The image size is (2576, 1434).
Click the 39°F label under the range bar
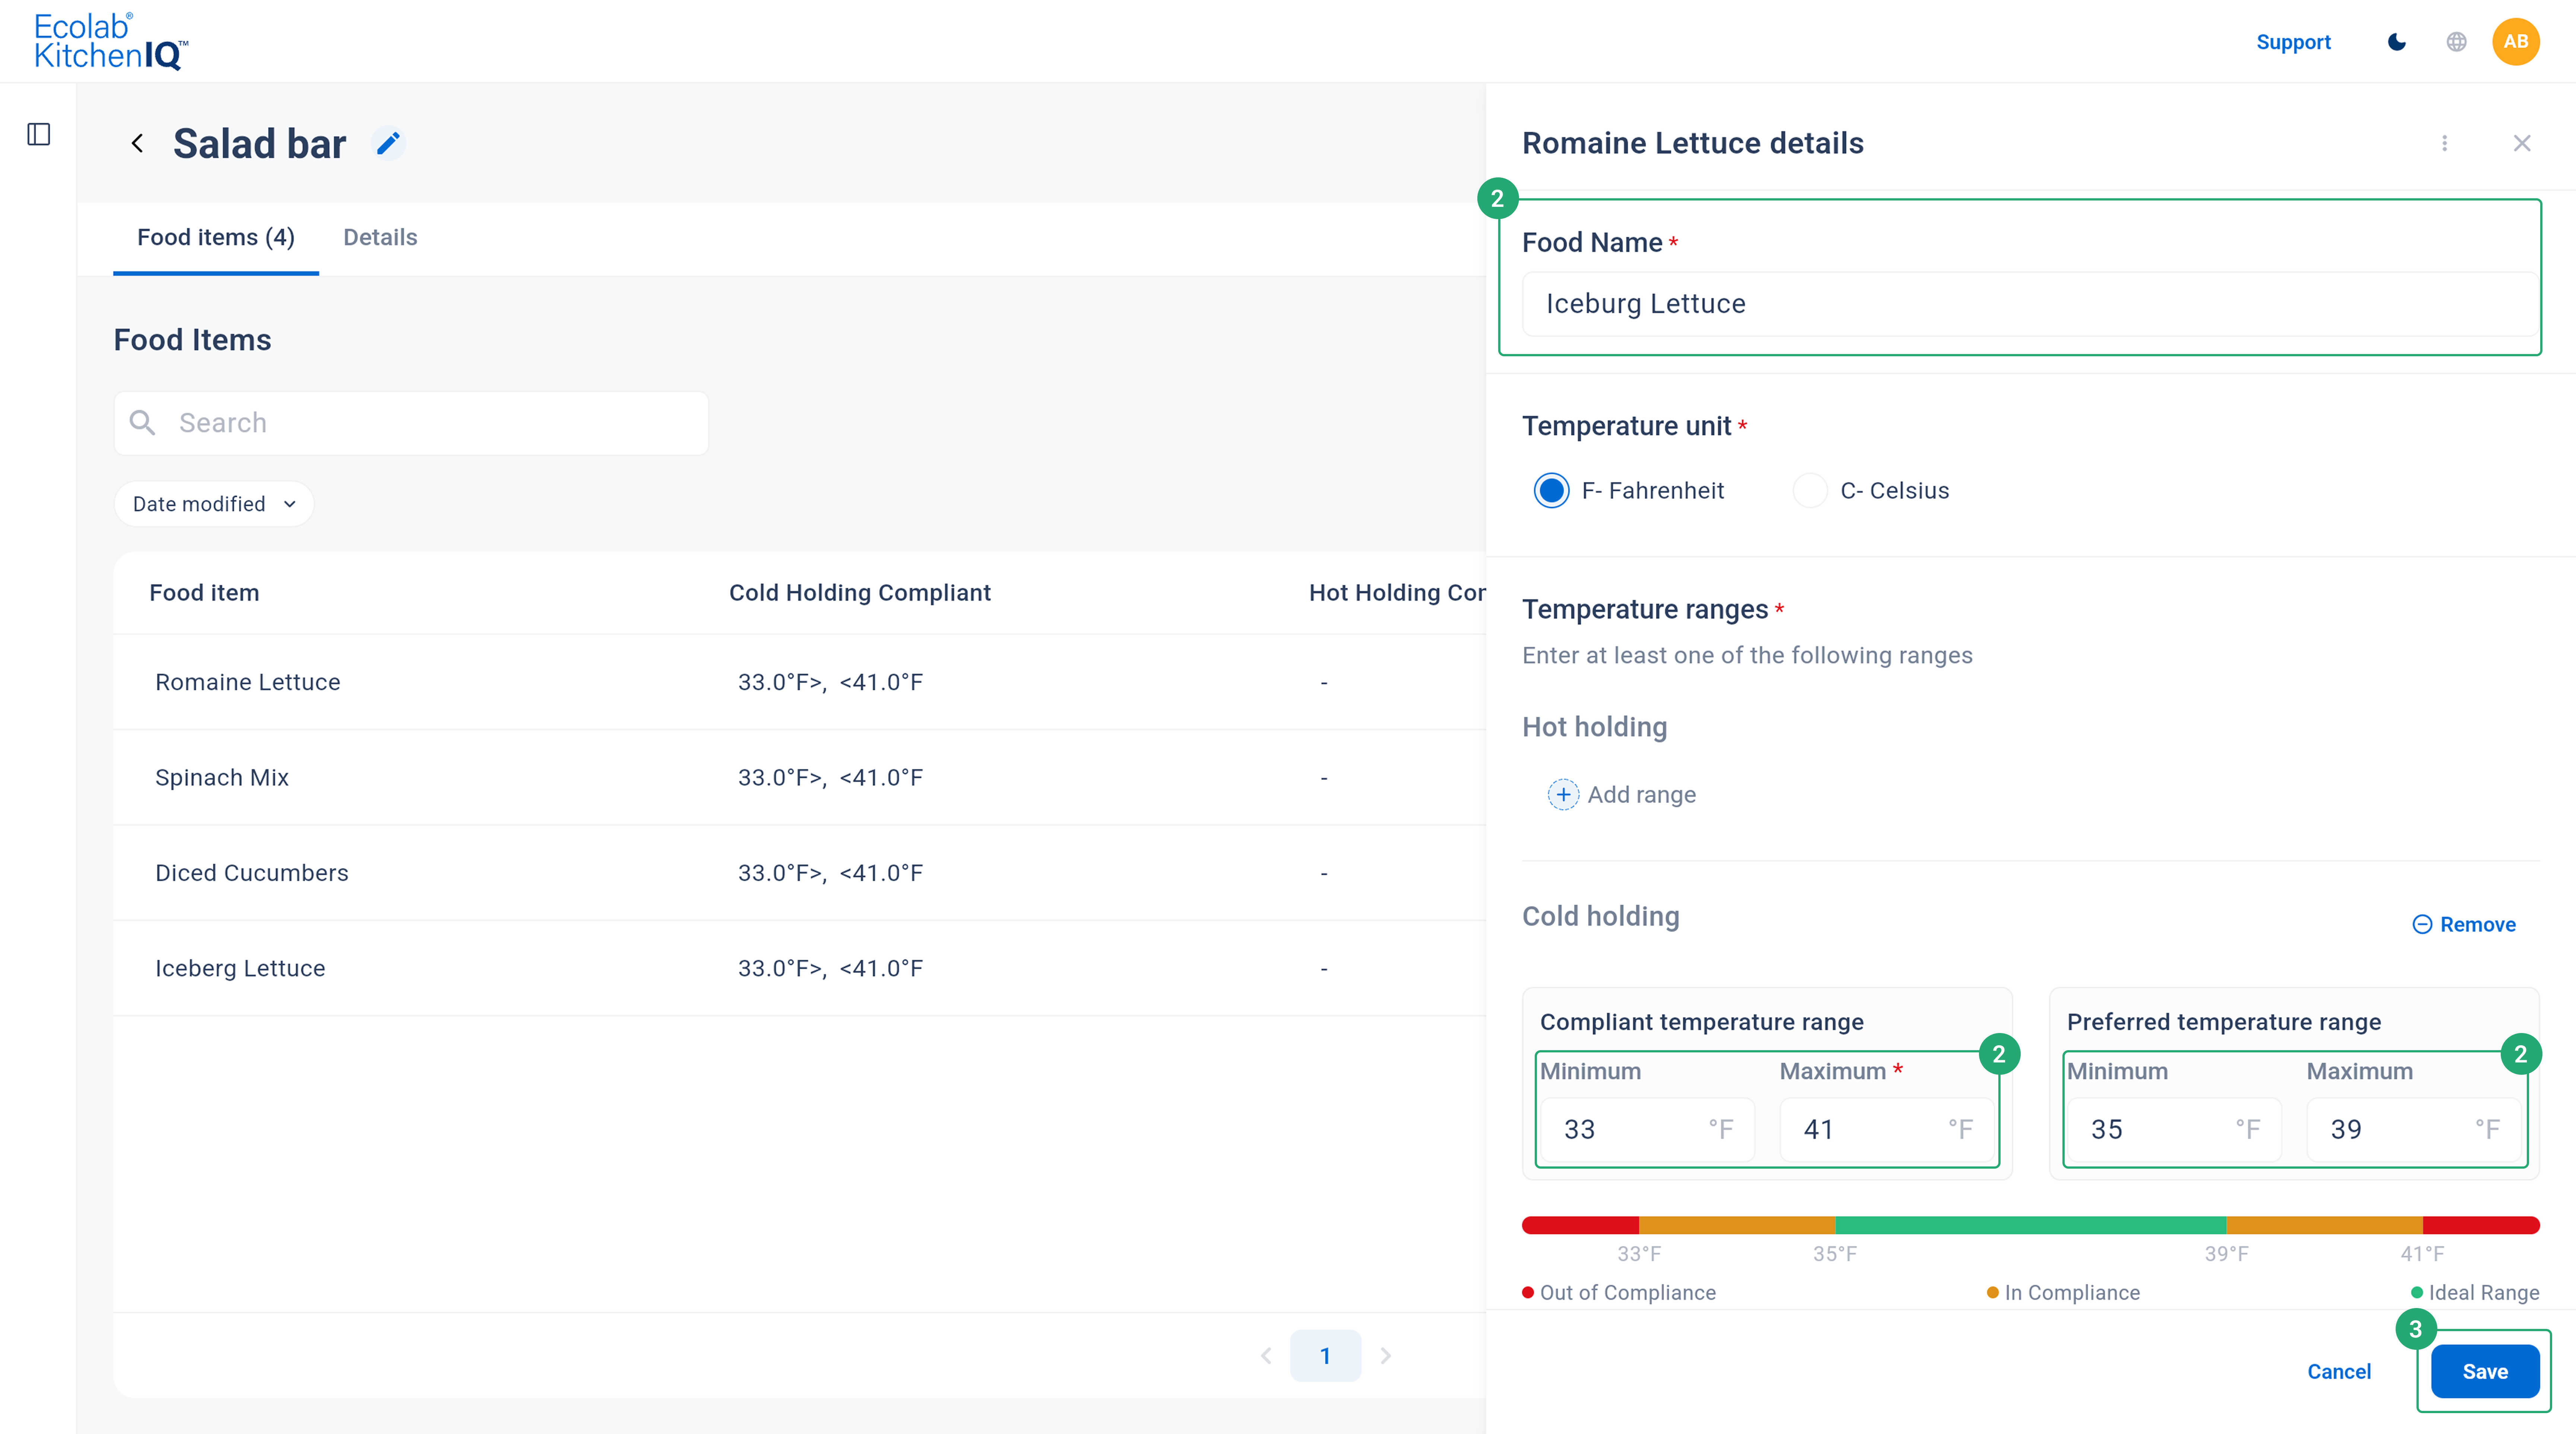(2227, 1254)
